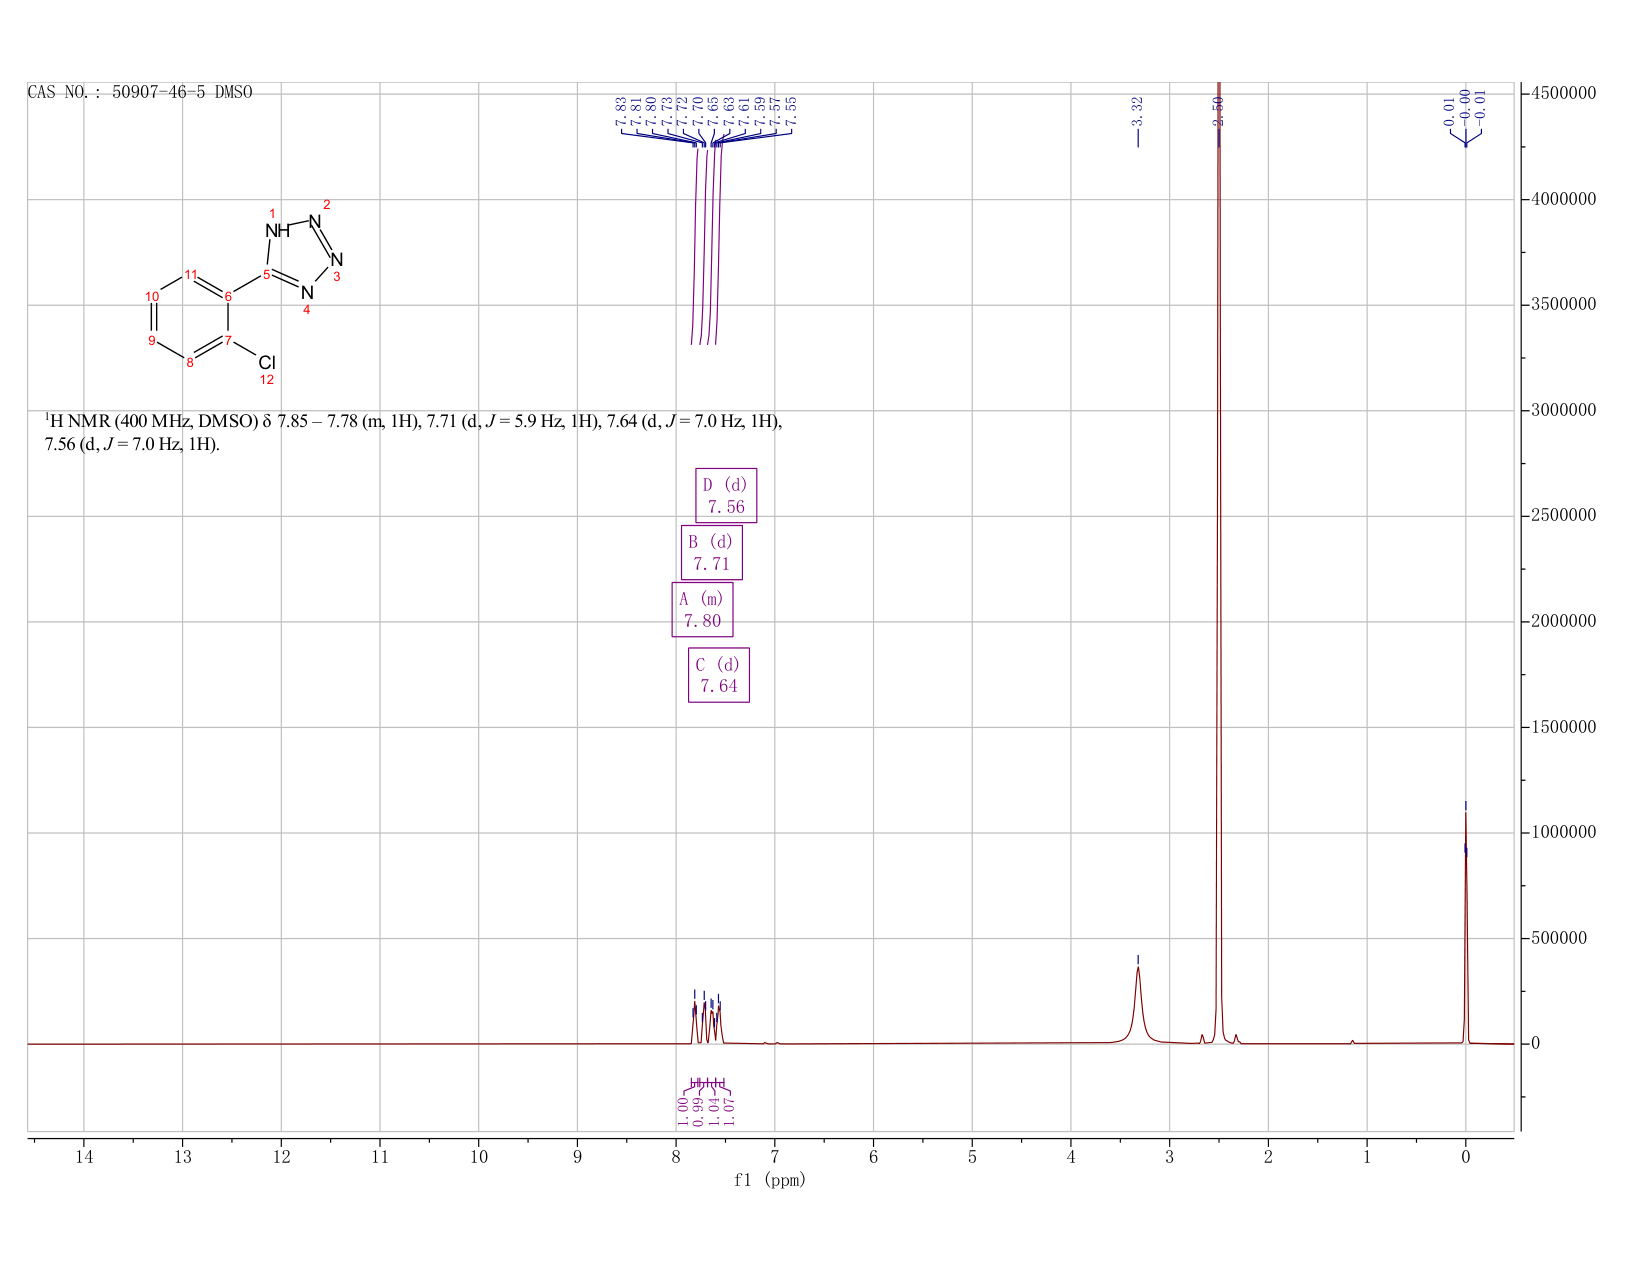Click the 'f1 (ppm)' axis label
The image size is (1650, 1275).
(770, 1180)
